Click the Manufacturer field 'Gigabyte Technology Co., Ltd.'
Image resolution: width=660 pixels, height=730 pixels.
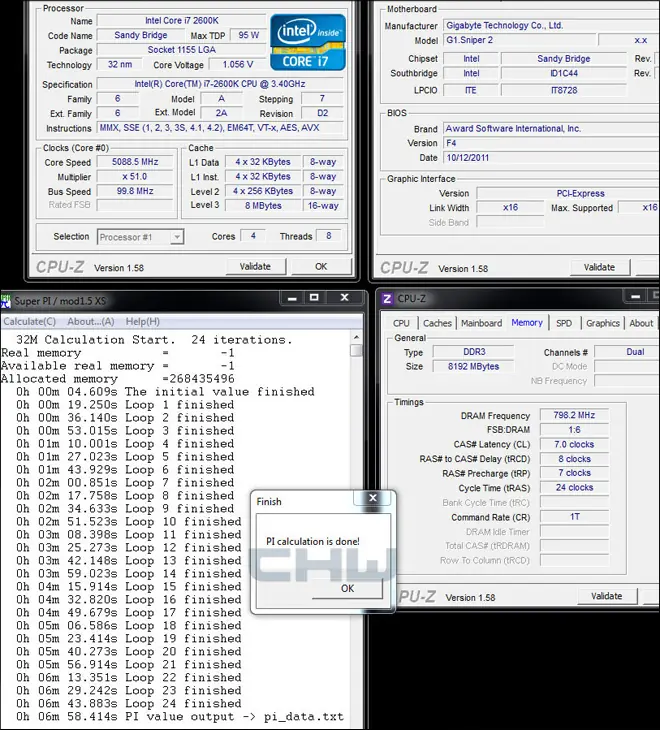551,26
